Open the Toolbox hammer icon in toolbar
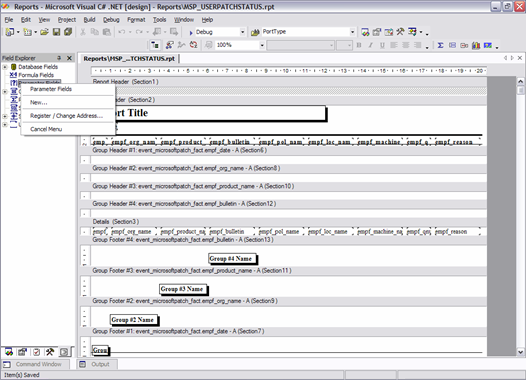 coord(400,32)
